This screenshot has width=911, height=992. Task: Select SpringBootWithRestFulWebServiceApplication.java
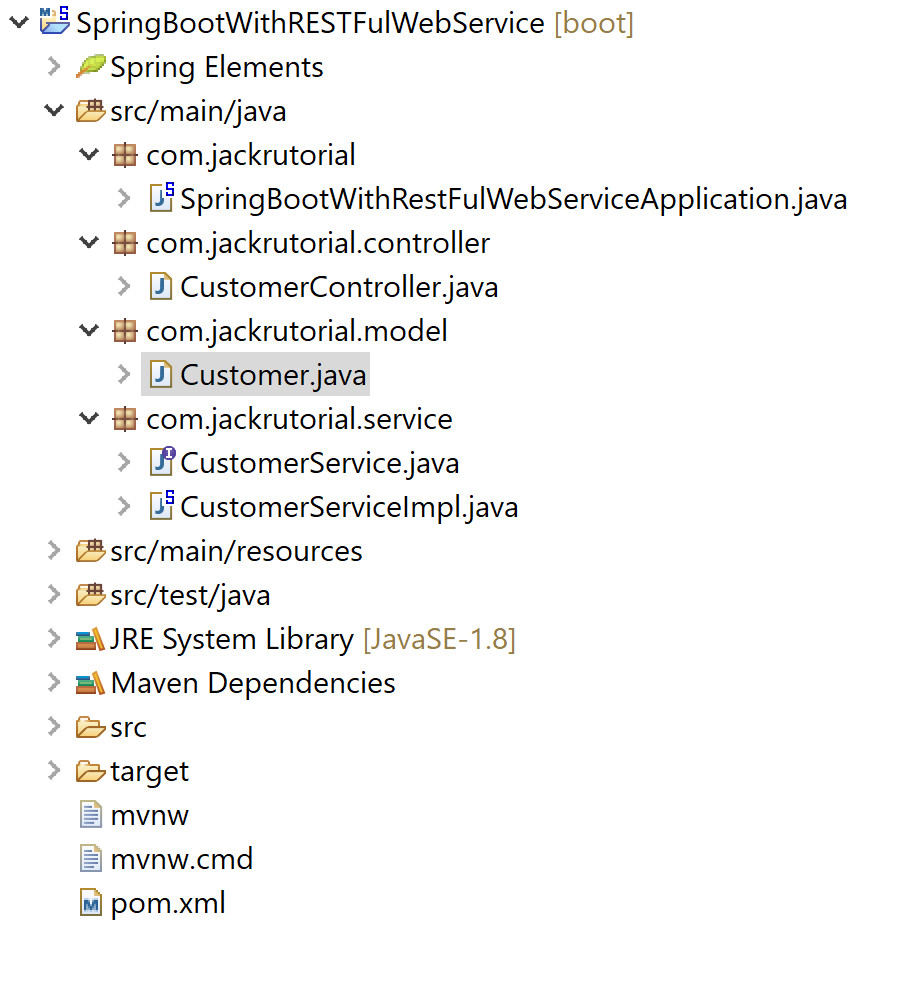point(513,199)
